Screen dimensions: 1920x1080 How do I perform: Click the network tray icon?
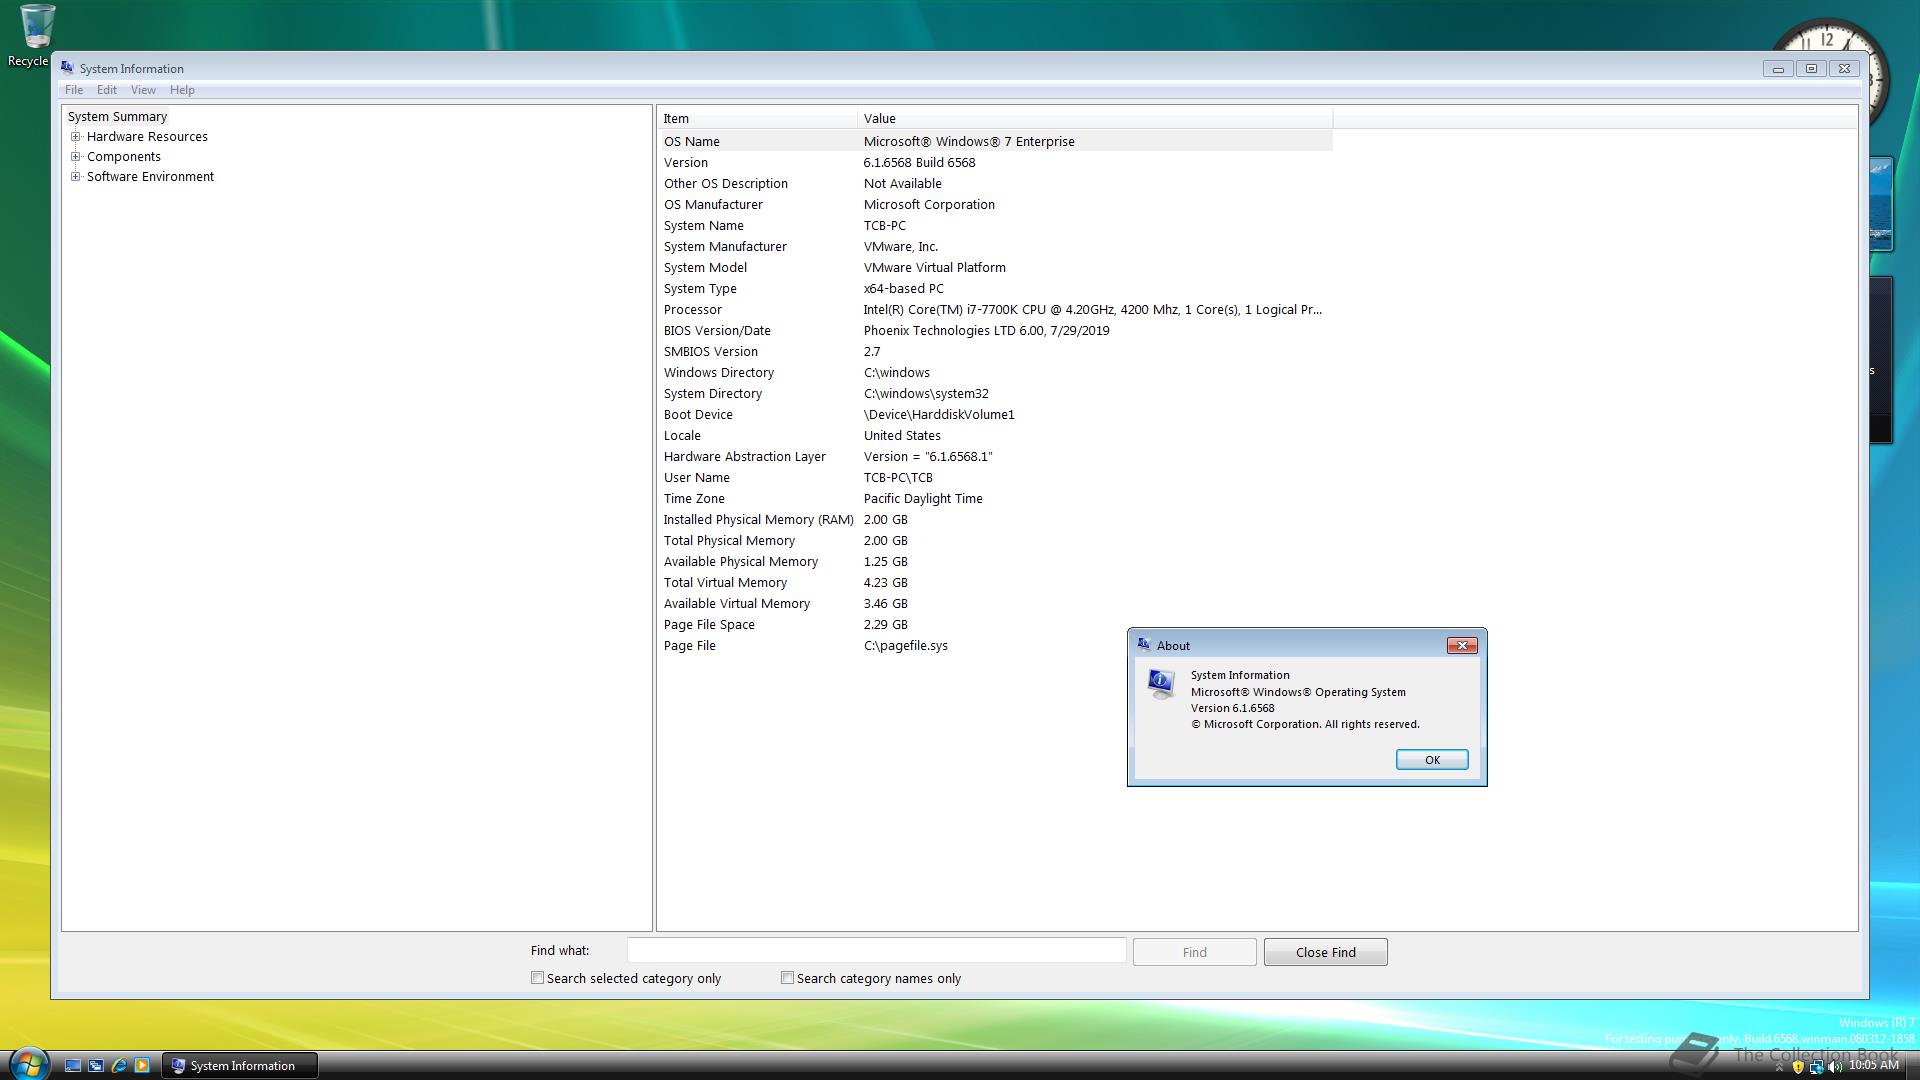[1816, 1067]
